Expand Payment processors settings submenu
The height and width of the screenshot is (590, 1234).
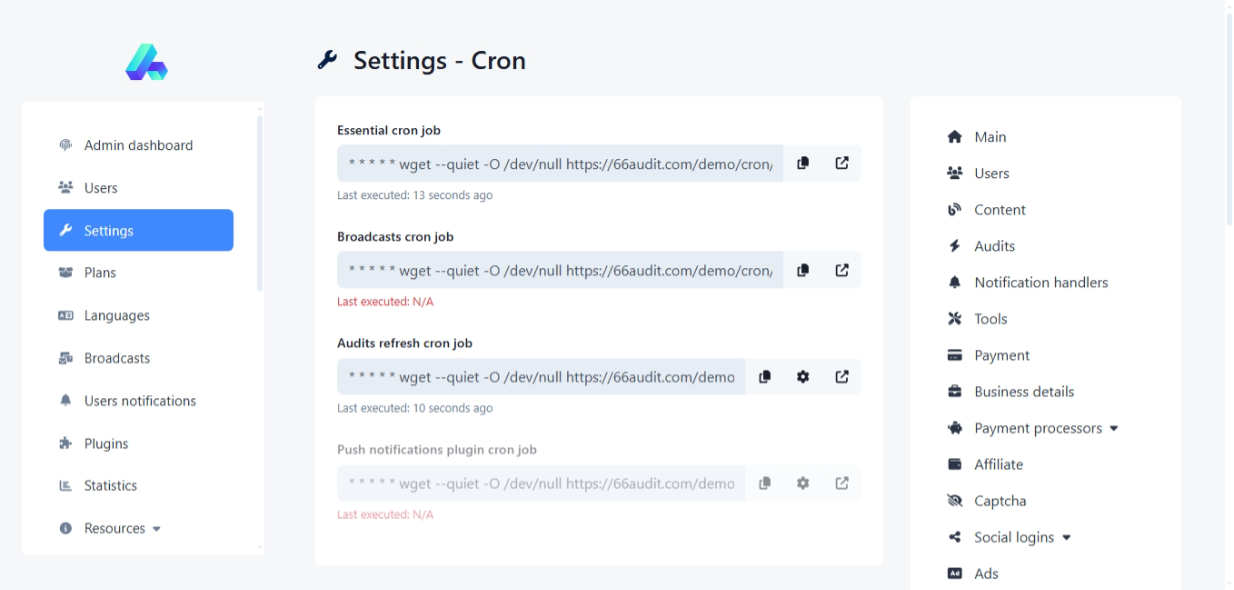pos(1046,428)
